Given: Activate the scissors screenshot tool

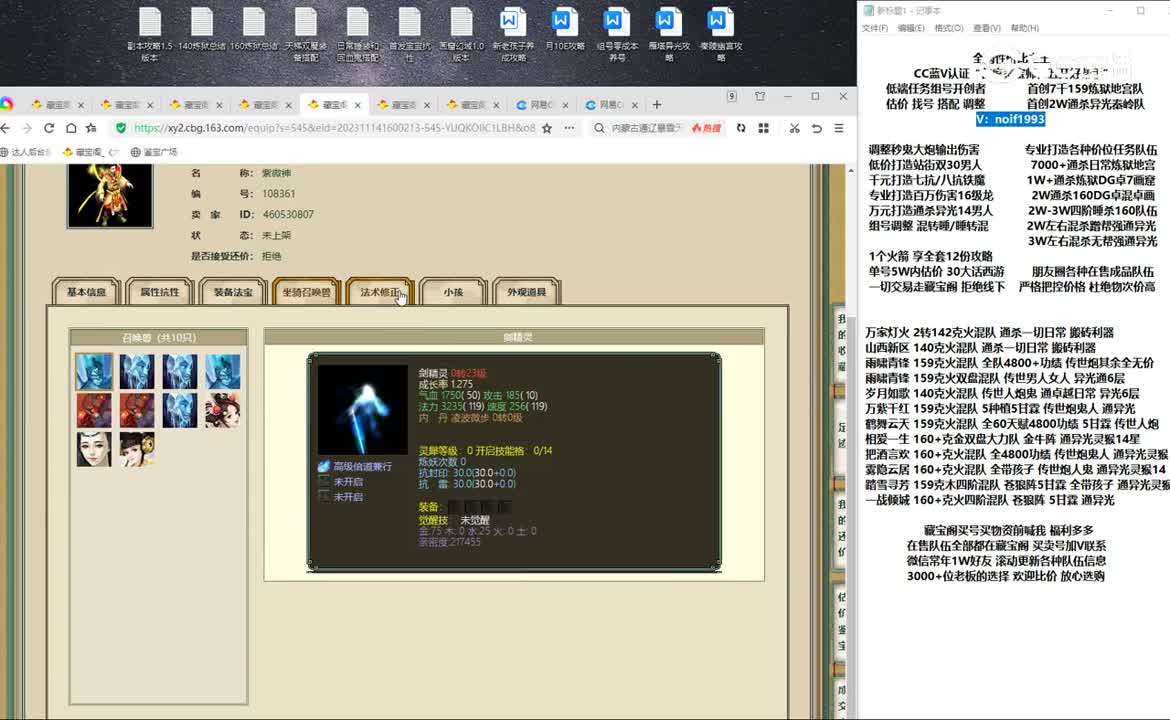Looking at the screenshot, I should [795, 128].
